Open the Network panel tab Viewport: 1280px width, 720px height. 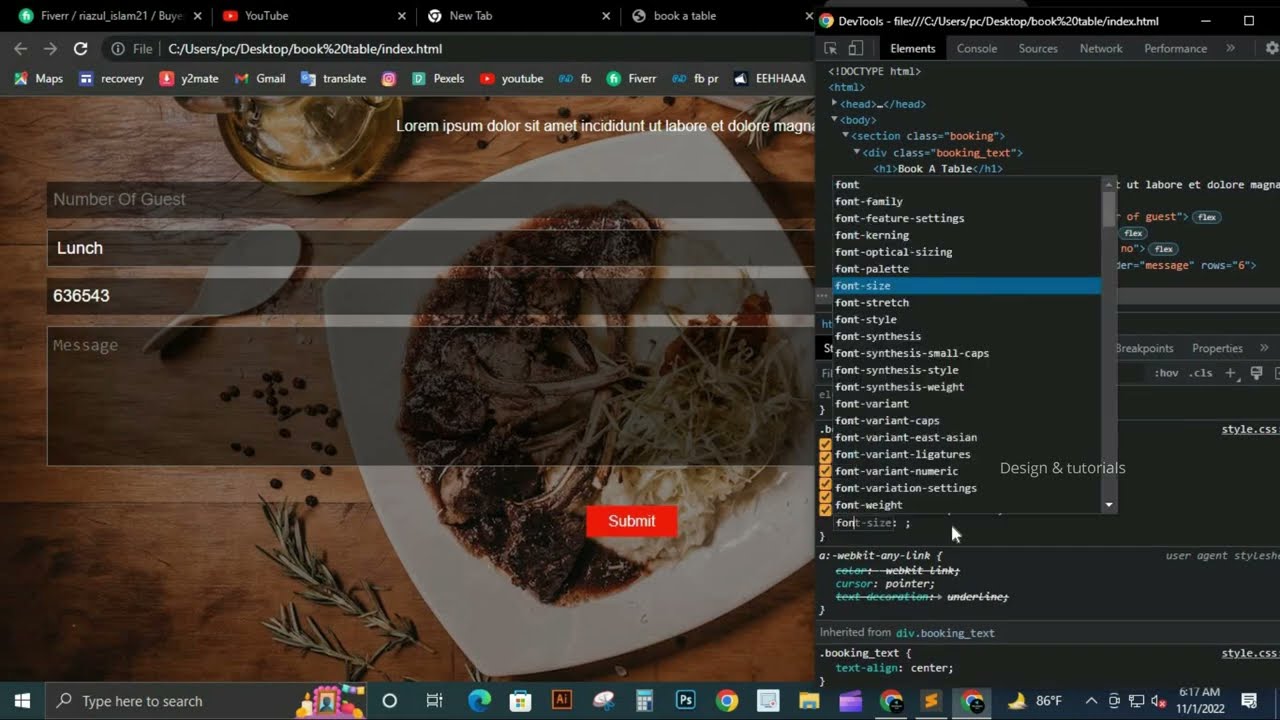point(1101,48)
